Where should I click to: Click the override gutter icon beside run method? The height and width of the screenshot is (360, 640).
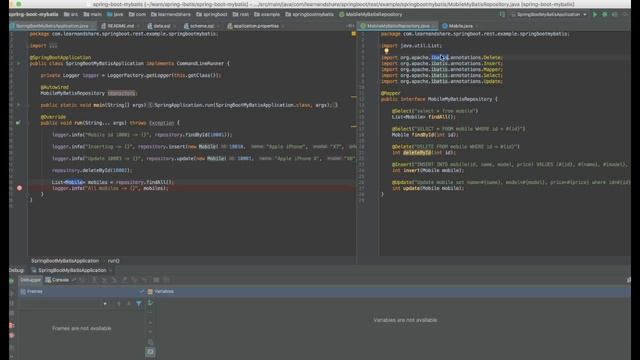[x=18, y=122]
